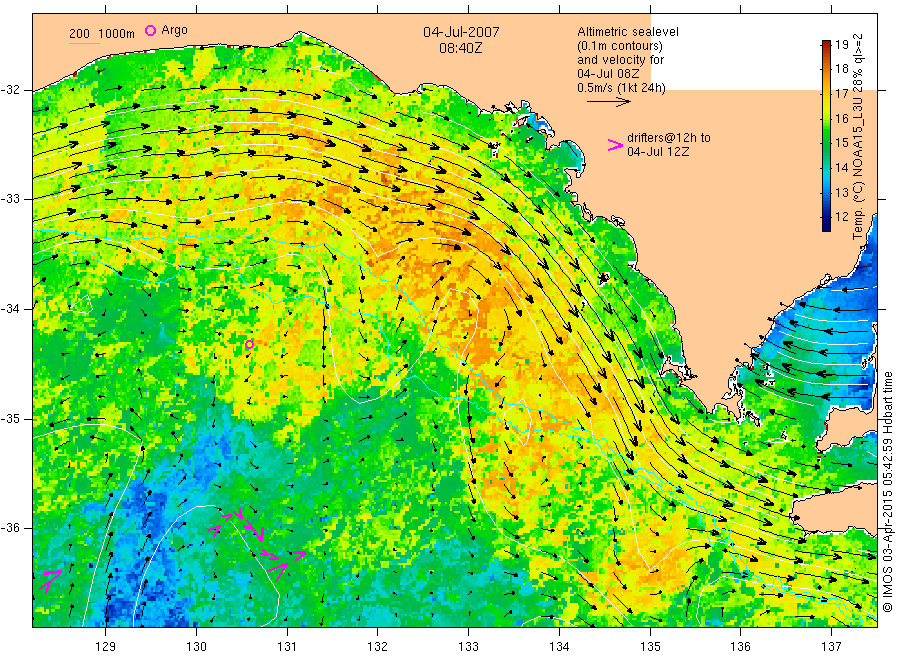Click the longitude label 137
This screenshot has width=900, height=660.
831,646
